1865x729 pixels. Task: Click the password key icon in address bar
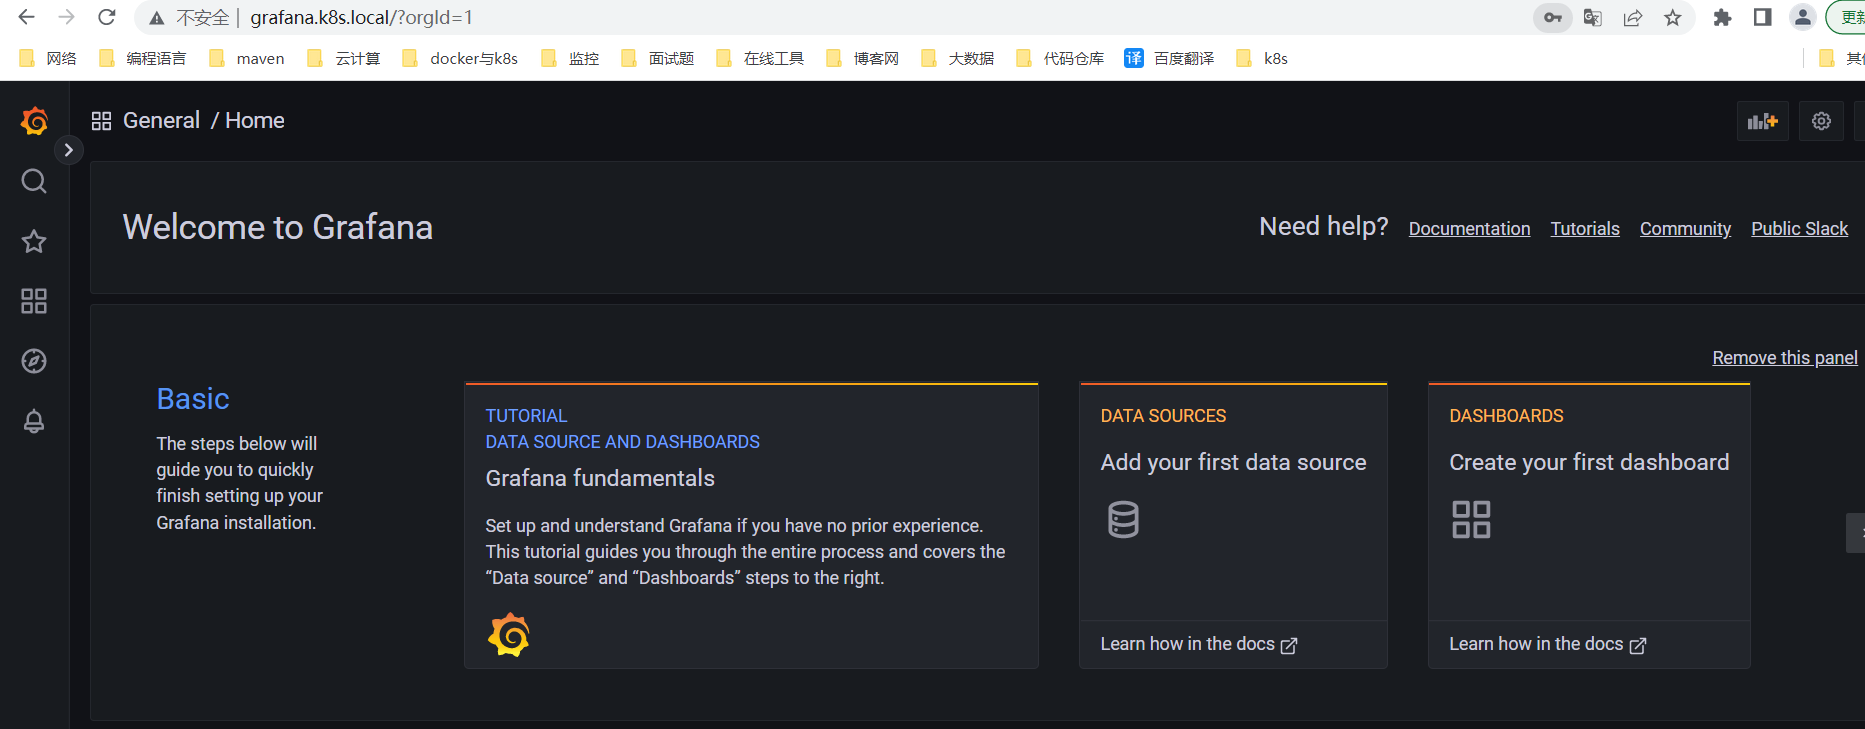[1553, 17]
